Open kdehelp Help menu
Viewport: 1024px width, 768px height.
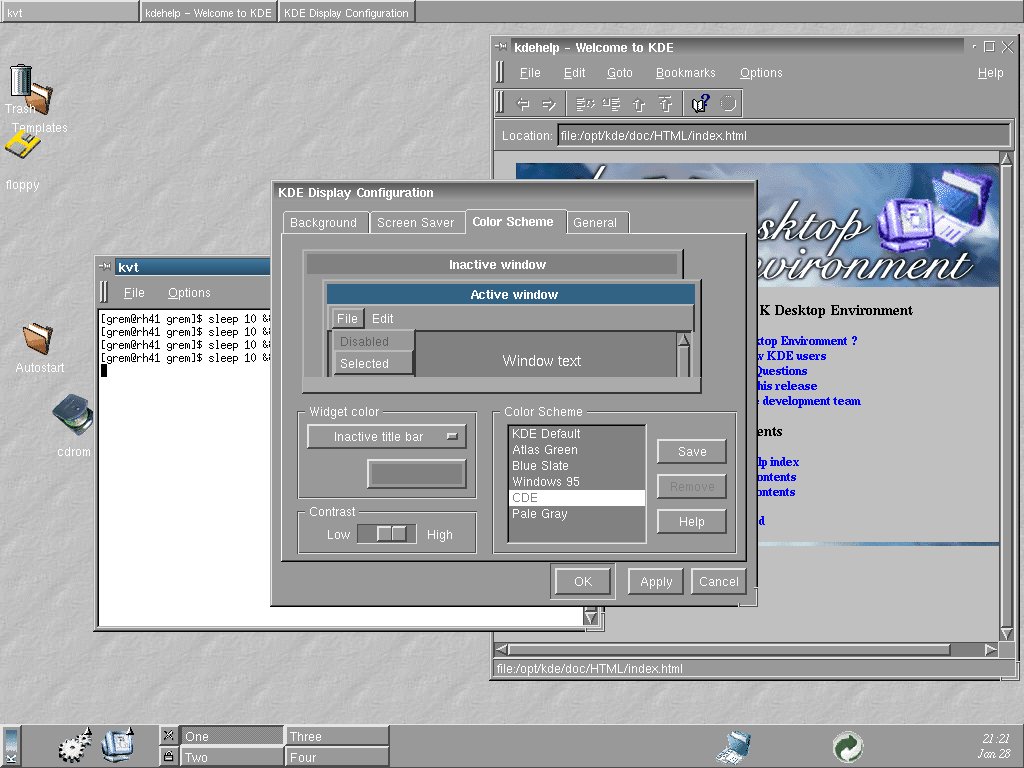(x=990, y=72)
